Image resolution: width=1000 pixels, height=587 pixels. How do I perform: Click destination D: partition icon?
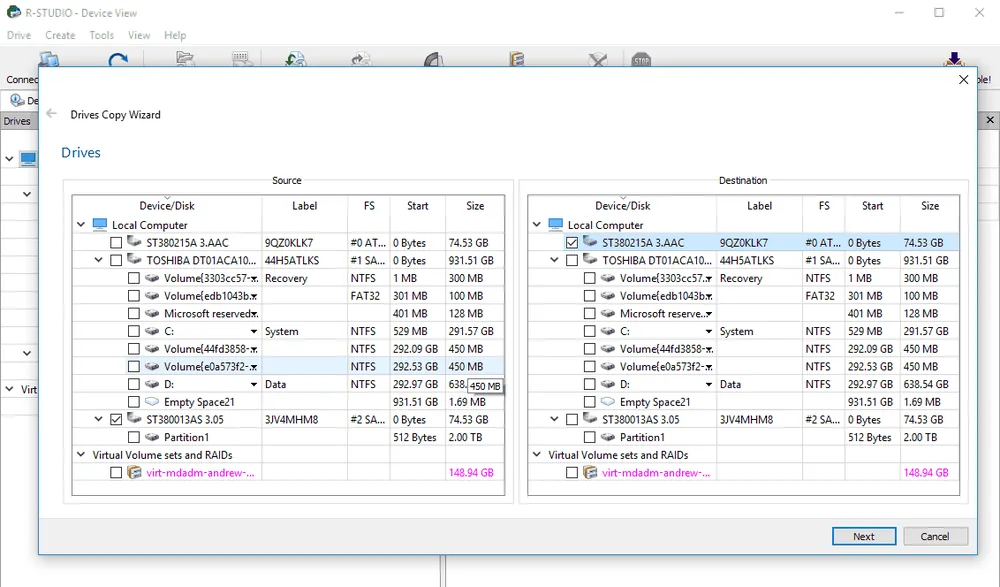tap(608, 384)
